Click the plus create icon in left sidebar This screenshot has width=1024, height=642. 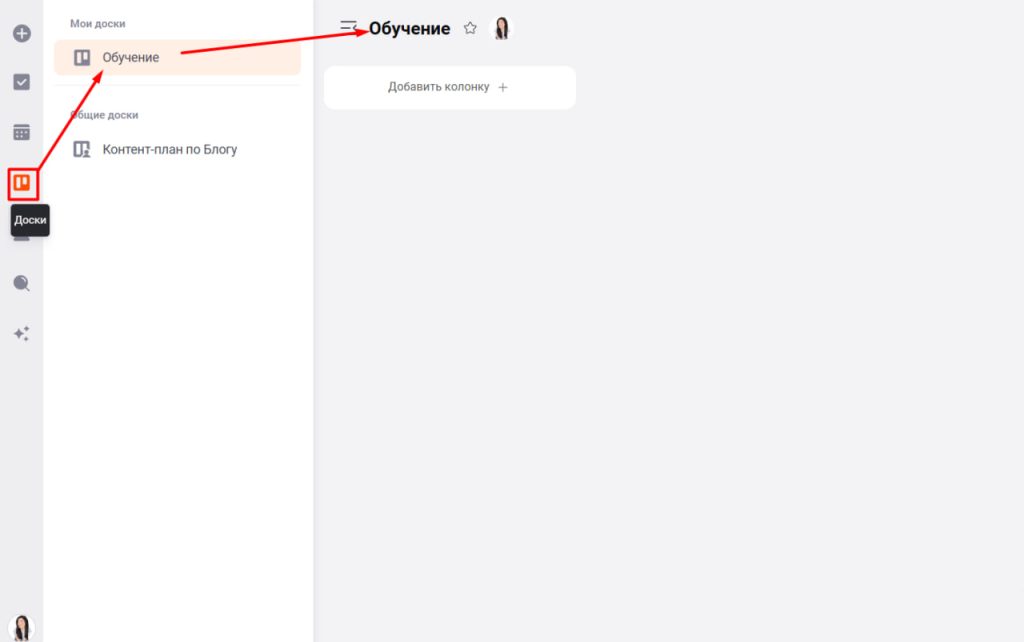click(21, 33)
